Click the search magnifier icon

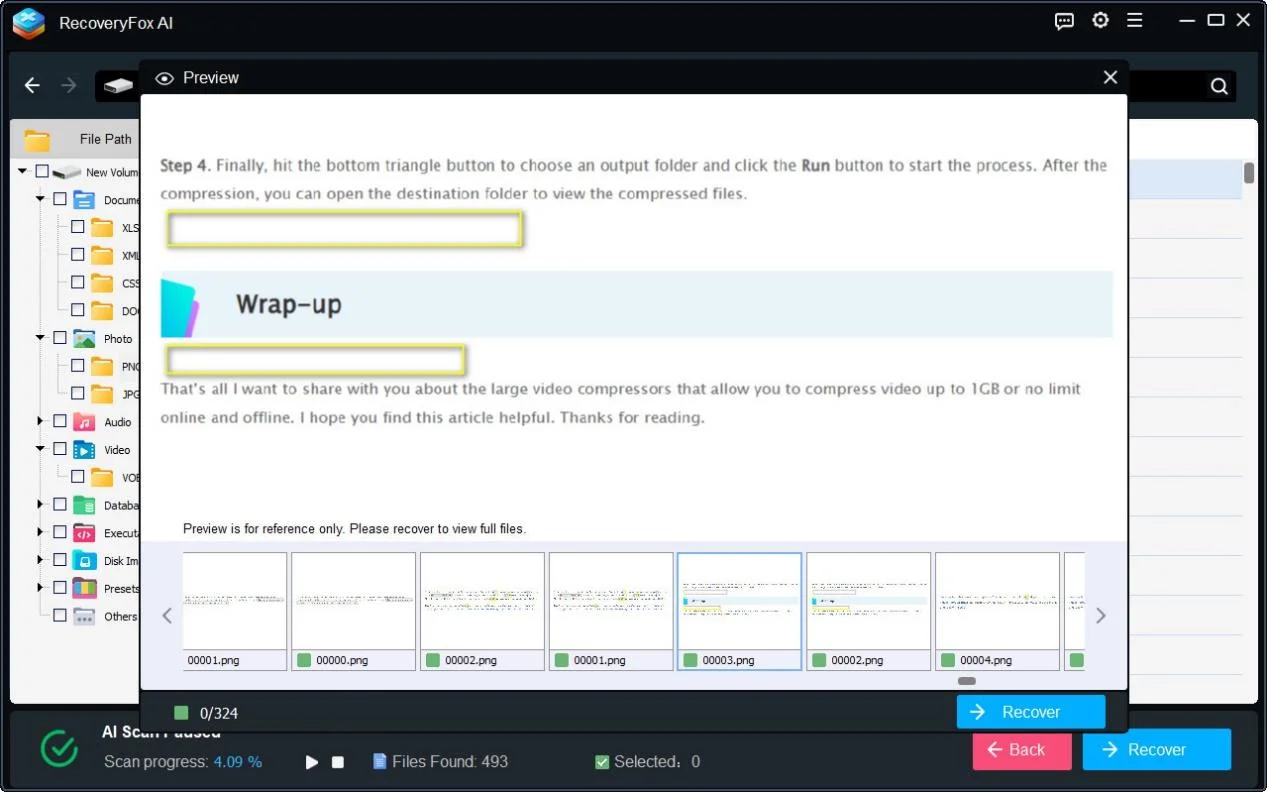pyautogui.click(x=1219, y=86)
